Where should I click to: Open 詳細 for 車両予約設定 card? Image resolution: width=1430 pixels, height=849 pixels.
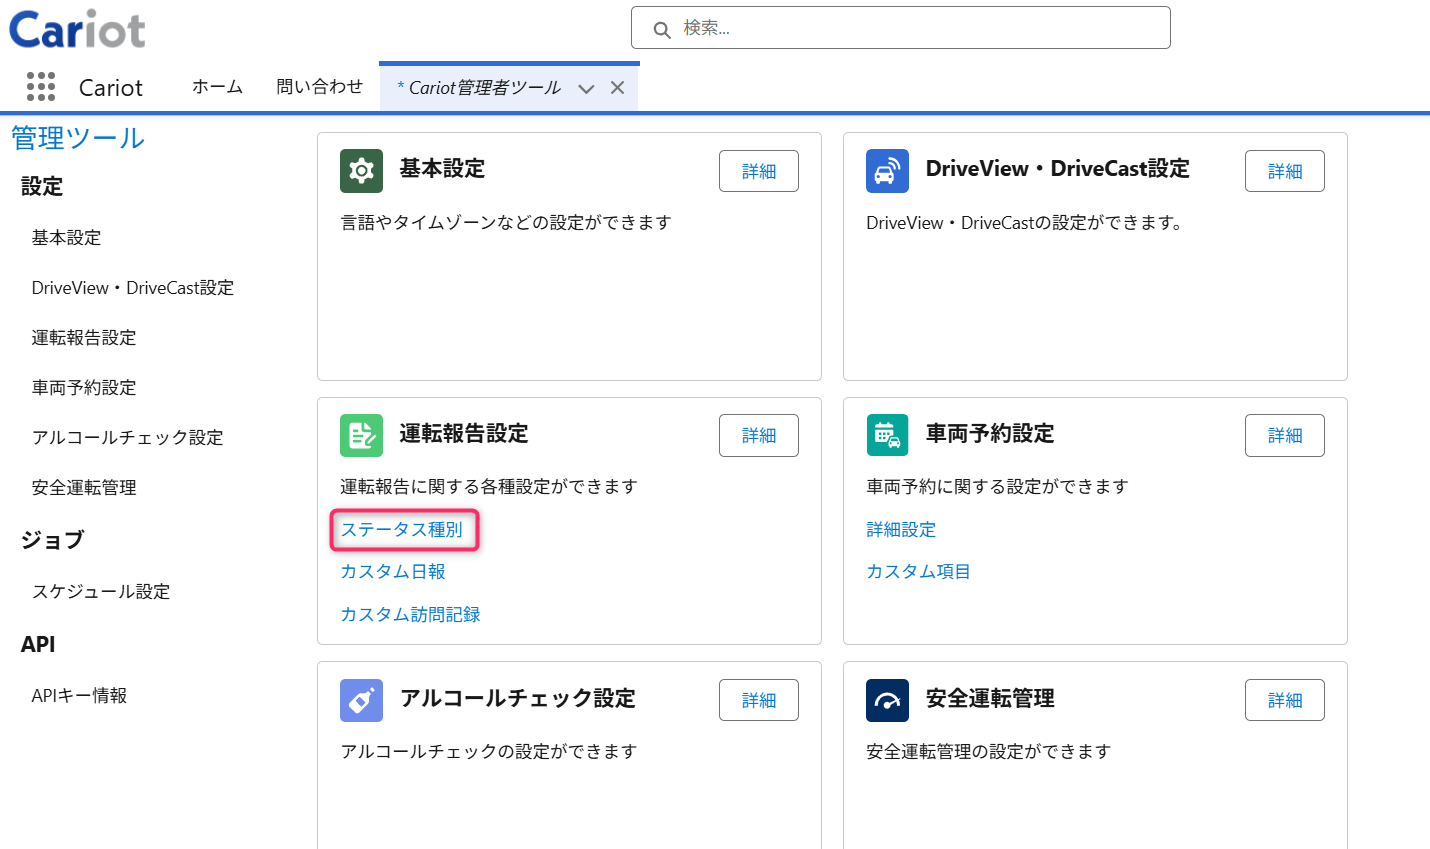[x=1285, y=435]
